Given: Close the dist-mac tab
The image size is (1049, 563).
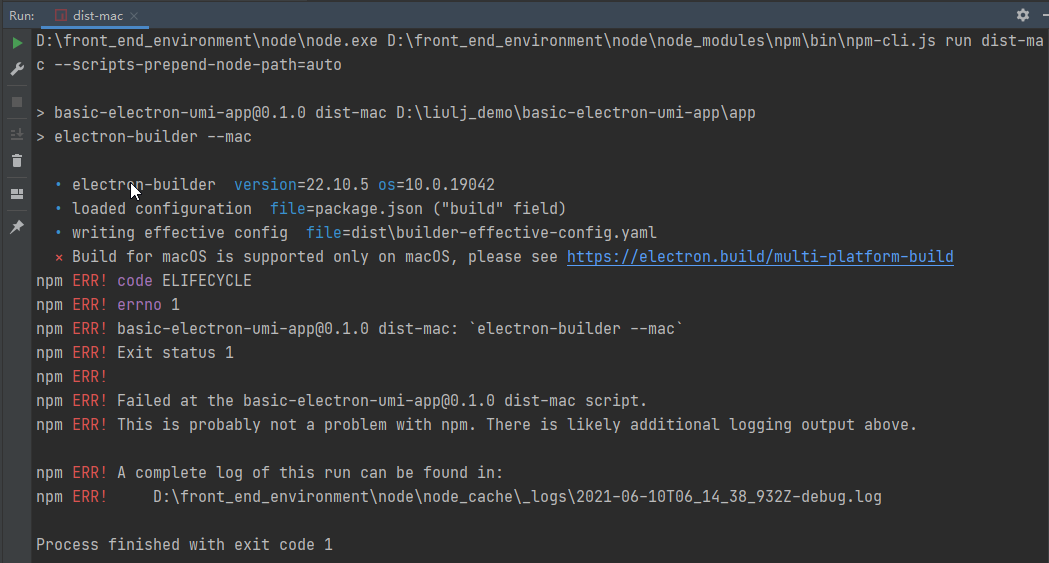Looking at the screenshot, I should (135, 16).
